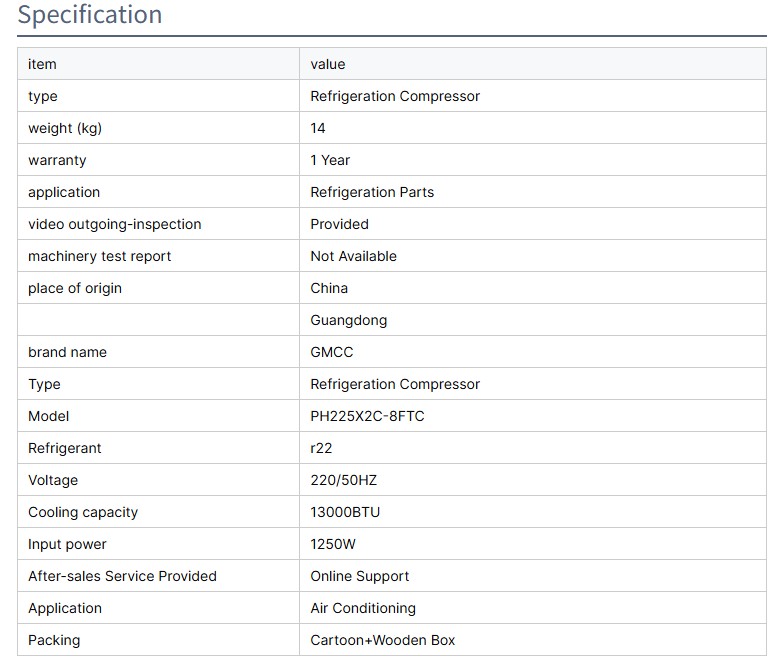Click the Voltage value 220/50HZ
Image resolution: width=781 pixels, height=666 pixels.
pyautogui.click(x=344, y=480)
